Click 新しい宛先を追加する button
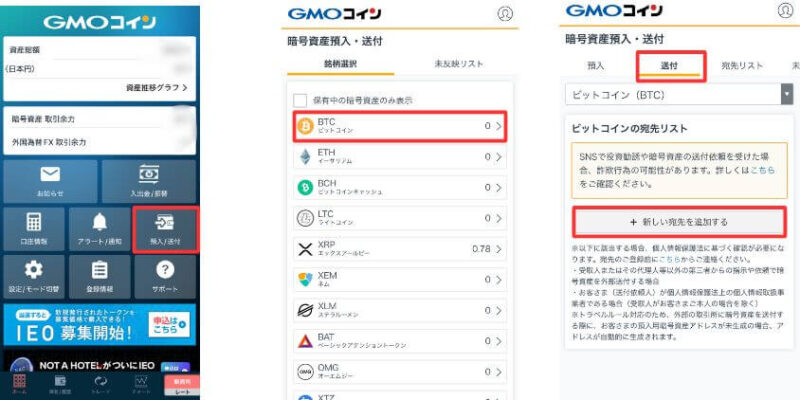Viewport: 800px width, 400px height. pyautogui.click(x=679, y=222)
